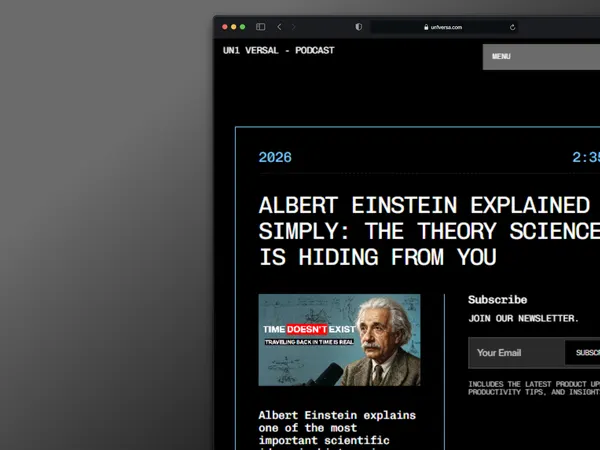Click the padlock icon in address bar

tap(426, 27)
